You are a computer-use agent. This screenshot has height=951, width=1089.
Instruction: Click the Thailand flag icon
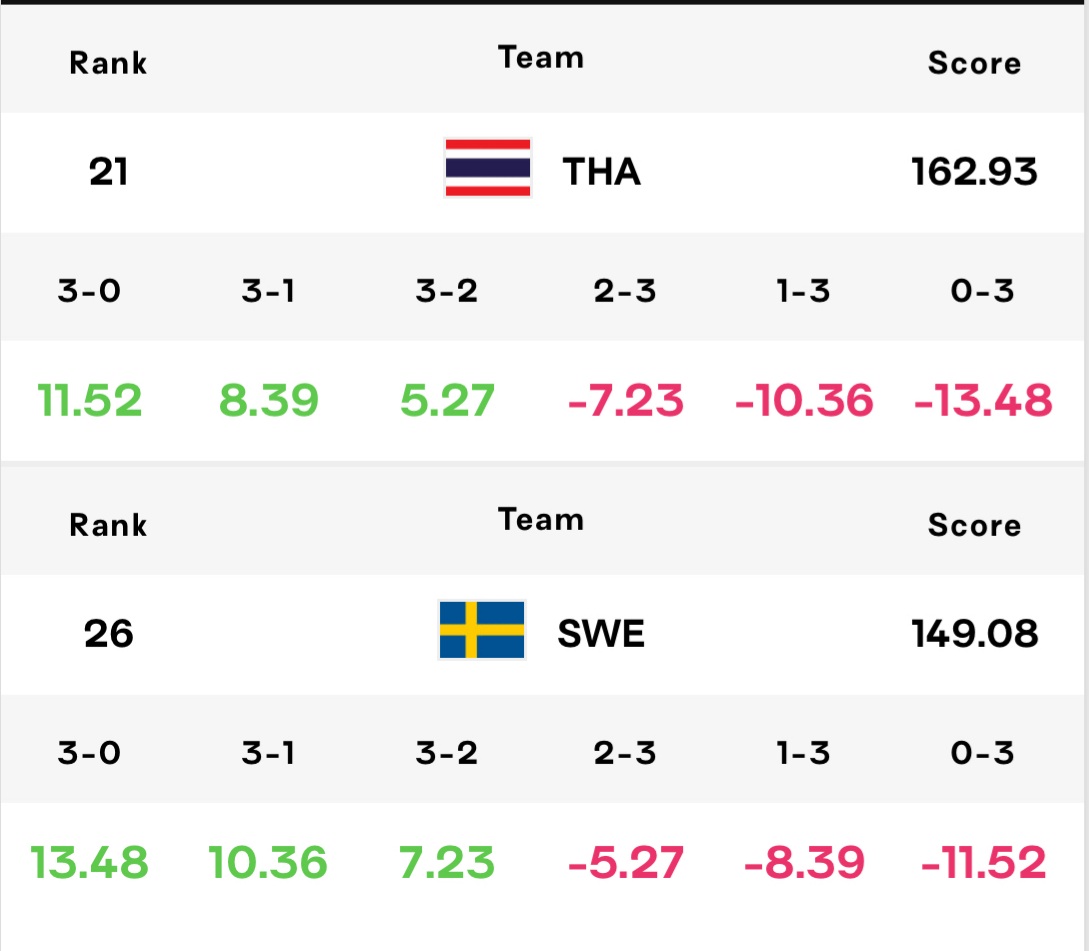488,168
